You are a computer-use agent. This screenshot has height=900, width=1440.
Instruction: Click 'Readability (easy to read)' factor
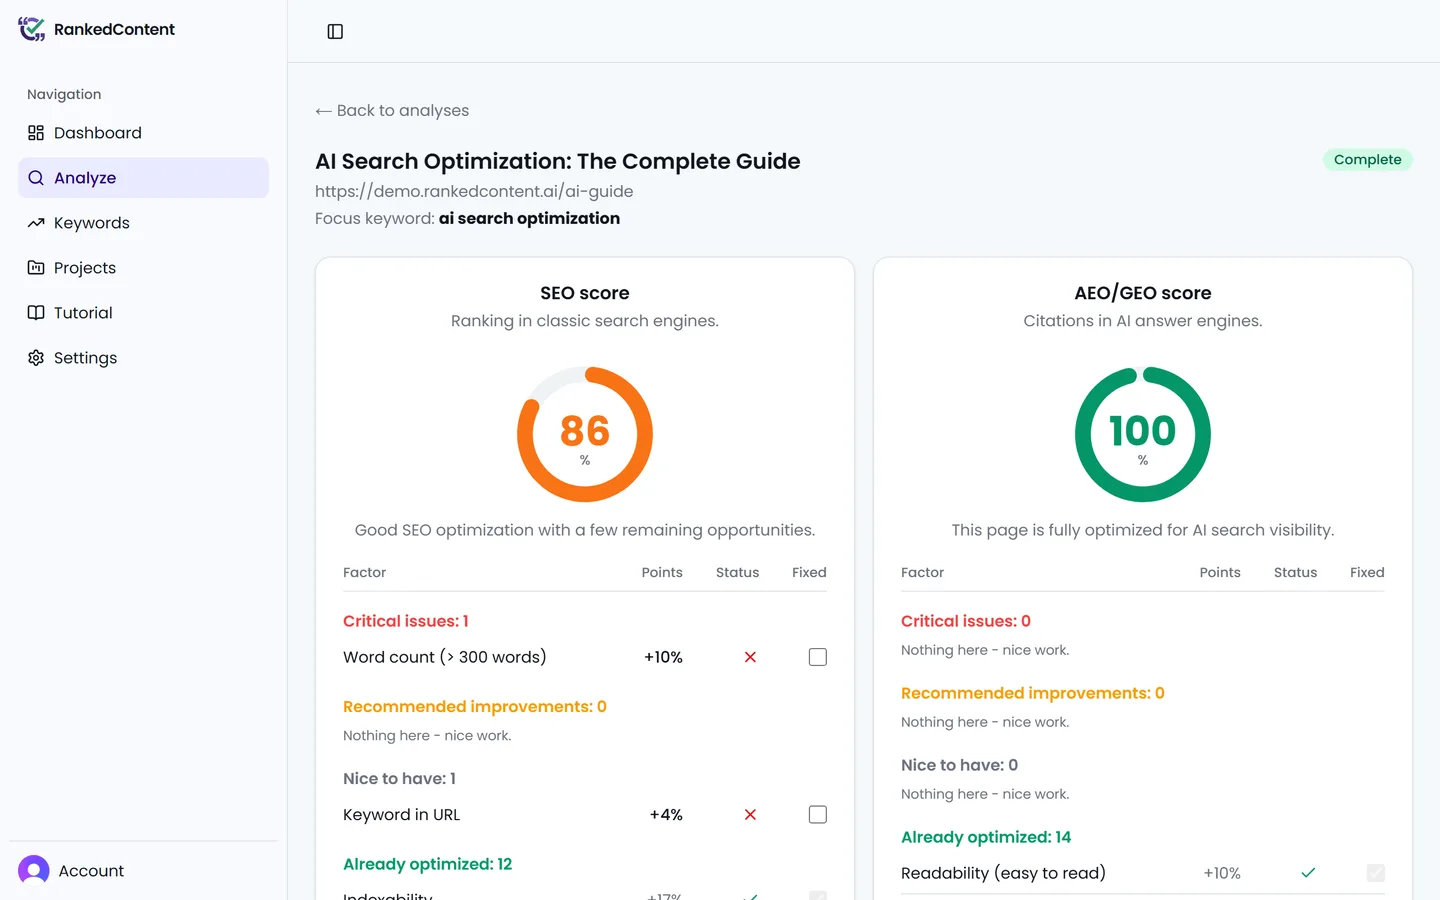[1003, 873]
